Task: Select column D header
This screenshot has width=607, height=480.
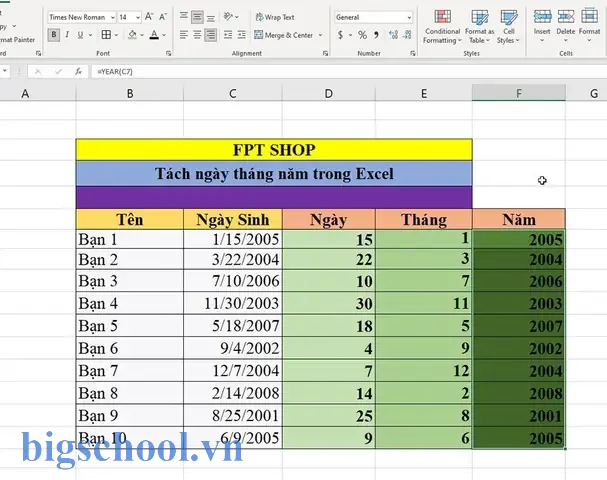Action: (329, 93)
